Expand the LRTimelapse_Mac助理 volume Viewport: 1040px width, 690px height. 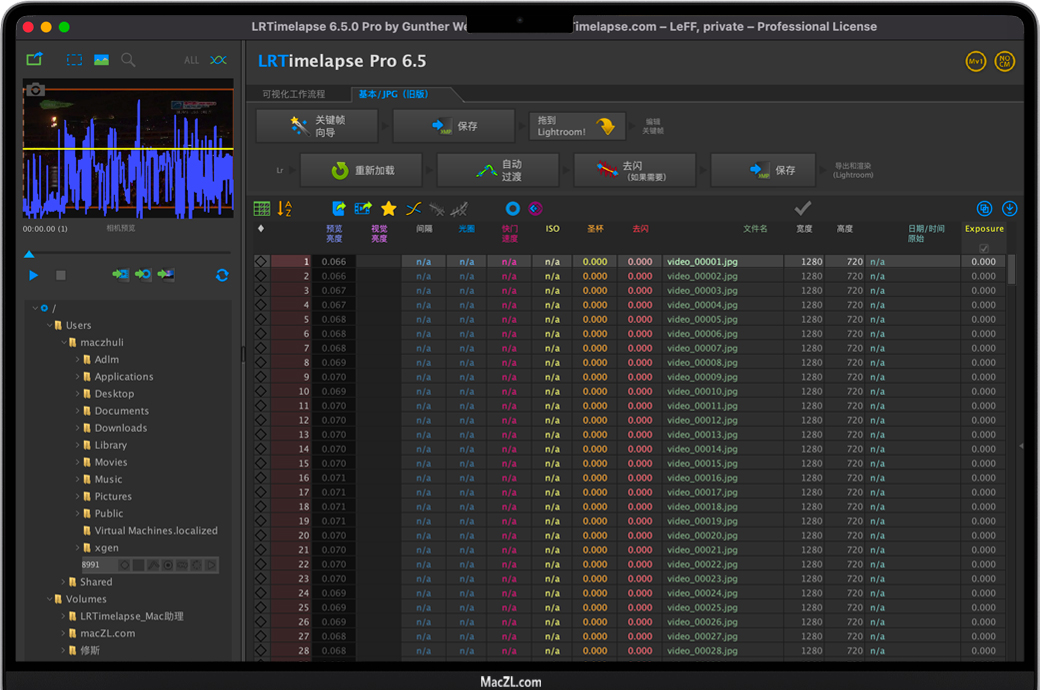coord(63,616)
